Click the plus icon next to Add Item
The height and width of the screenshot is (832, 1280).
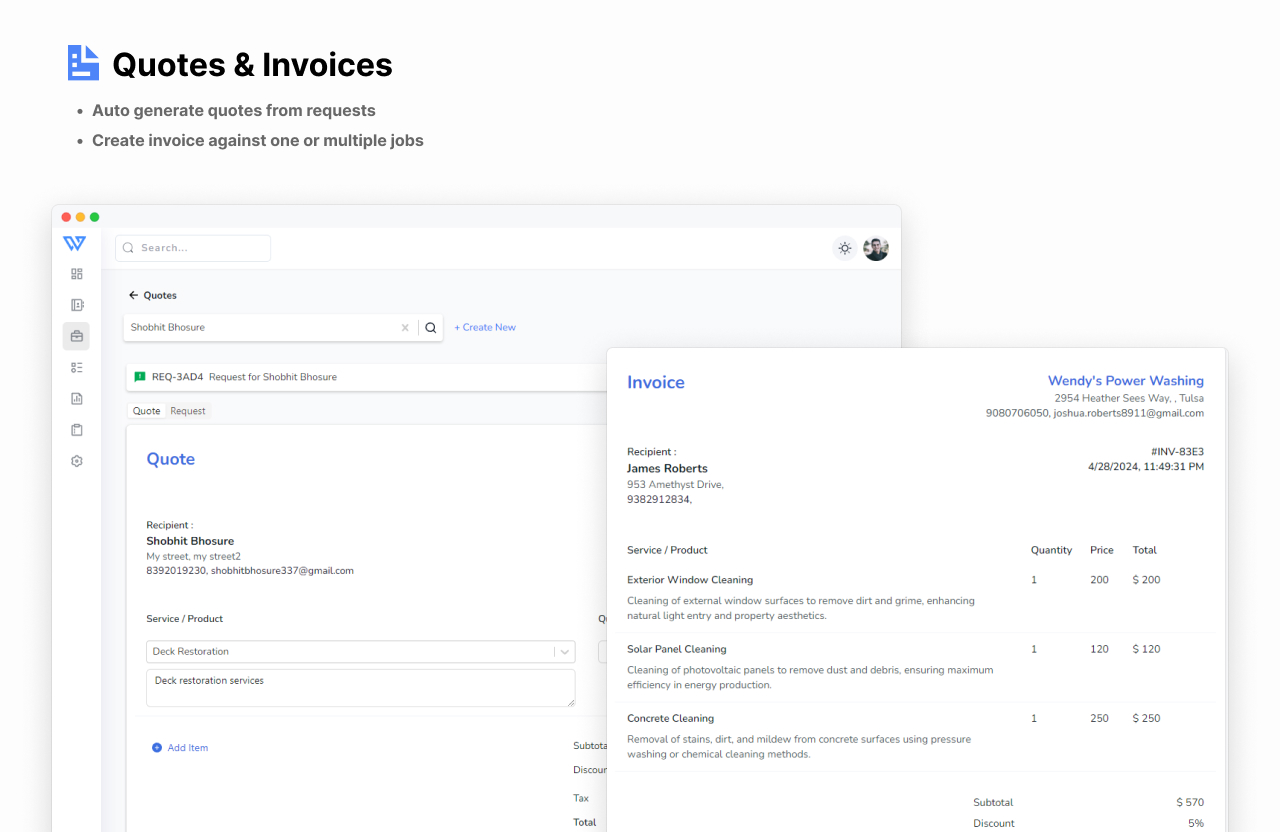click(157, 748)
